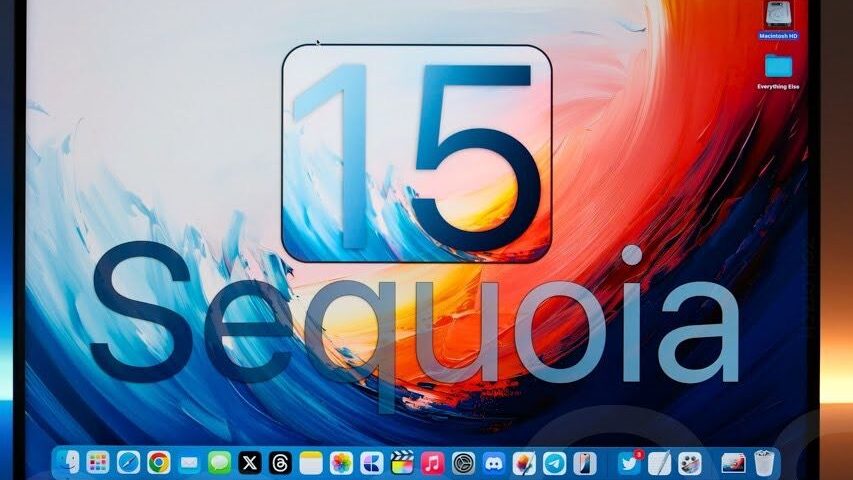This screenshot has height=480, width=853.
Task: Open the Trash in the dock
Action: pyautogui.click(x=764, y=463)
